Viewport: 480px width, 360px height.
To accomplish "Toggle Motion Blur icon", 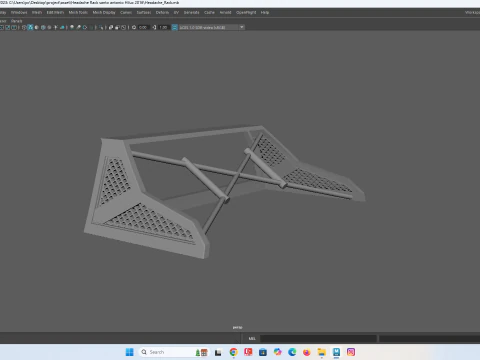I will [78, 27].
